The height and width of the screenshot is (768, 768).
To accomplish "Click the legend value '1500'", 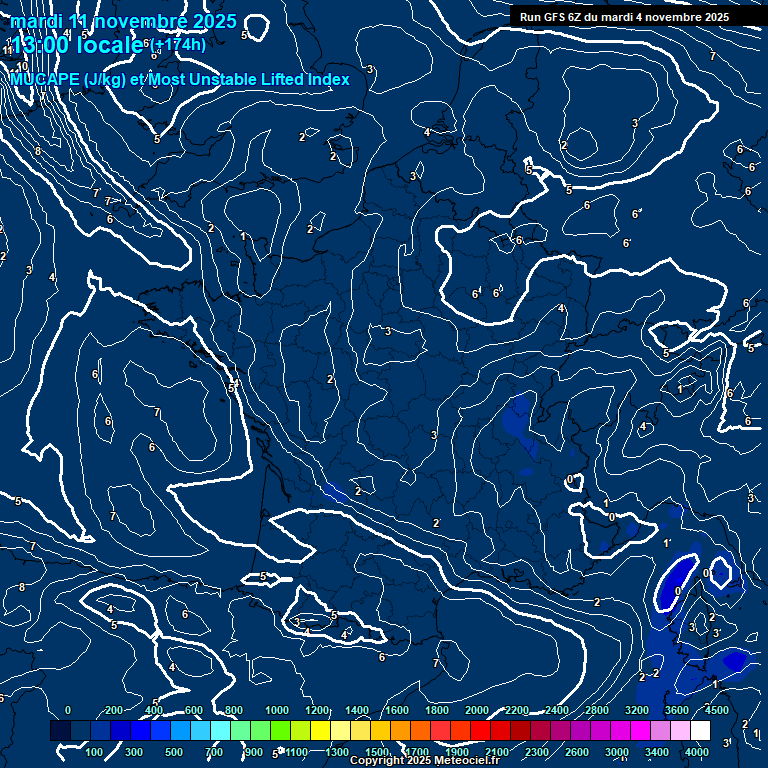I will [377, 752].
